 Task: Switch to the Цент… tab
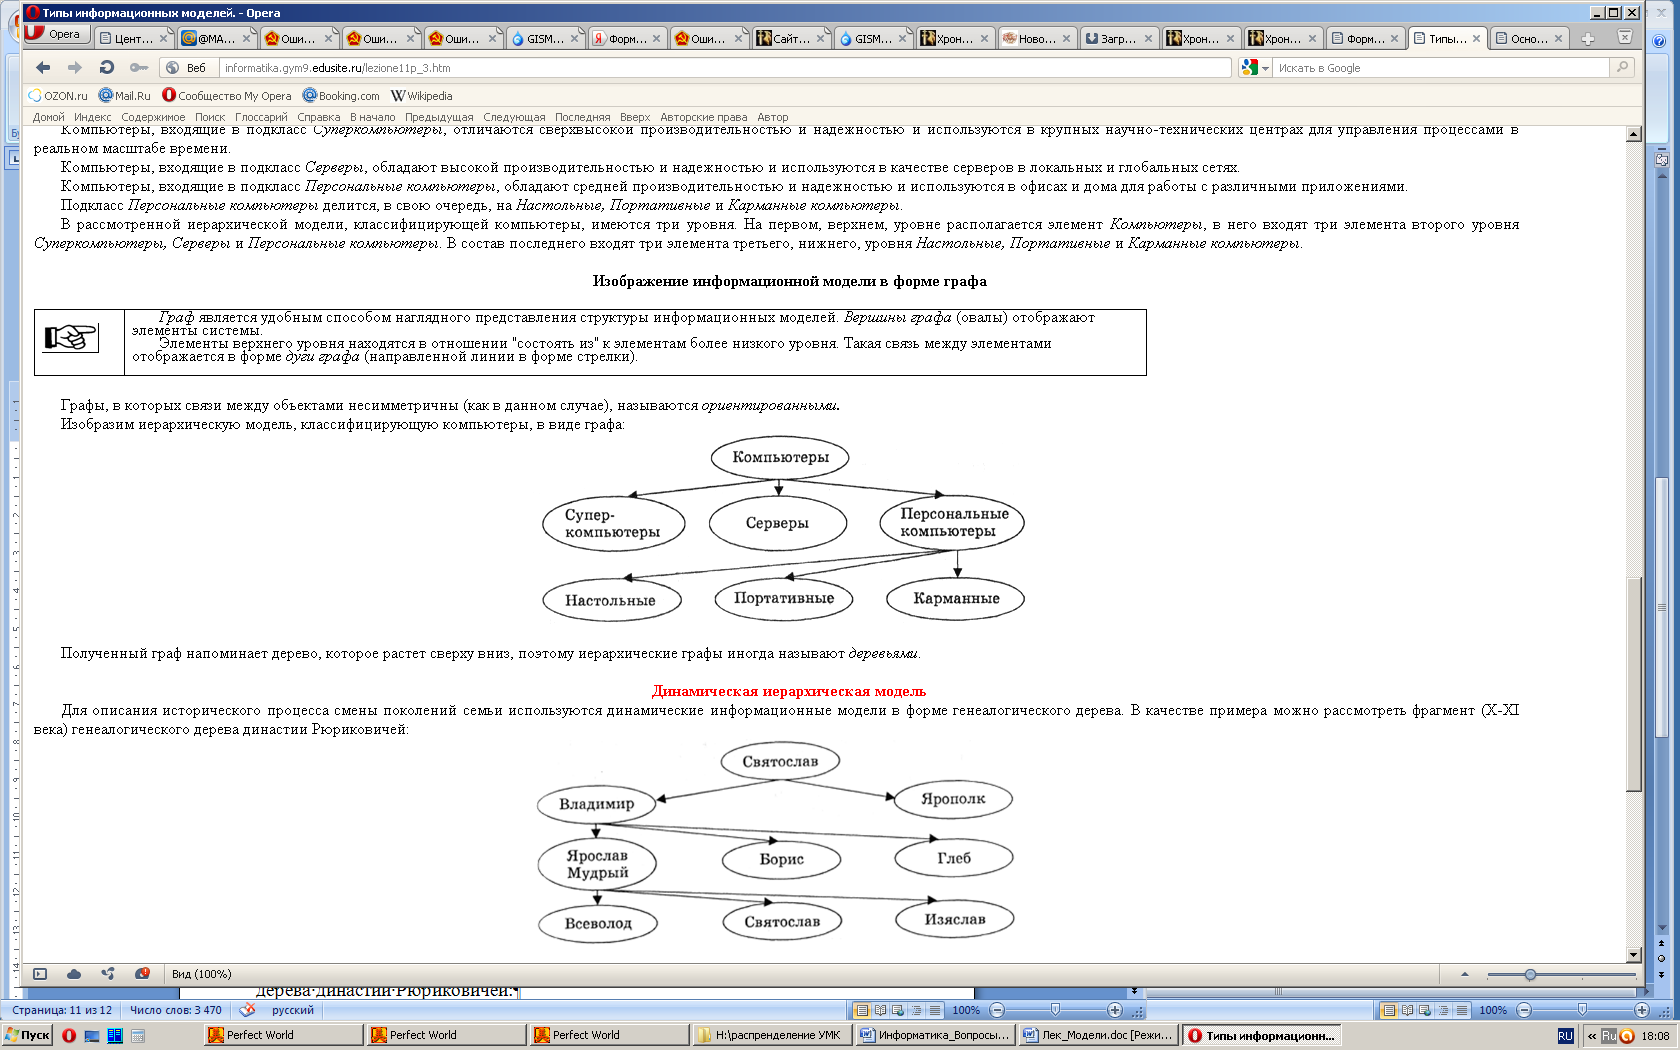pyautogui.click(x=134, y=38)
